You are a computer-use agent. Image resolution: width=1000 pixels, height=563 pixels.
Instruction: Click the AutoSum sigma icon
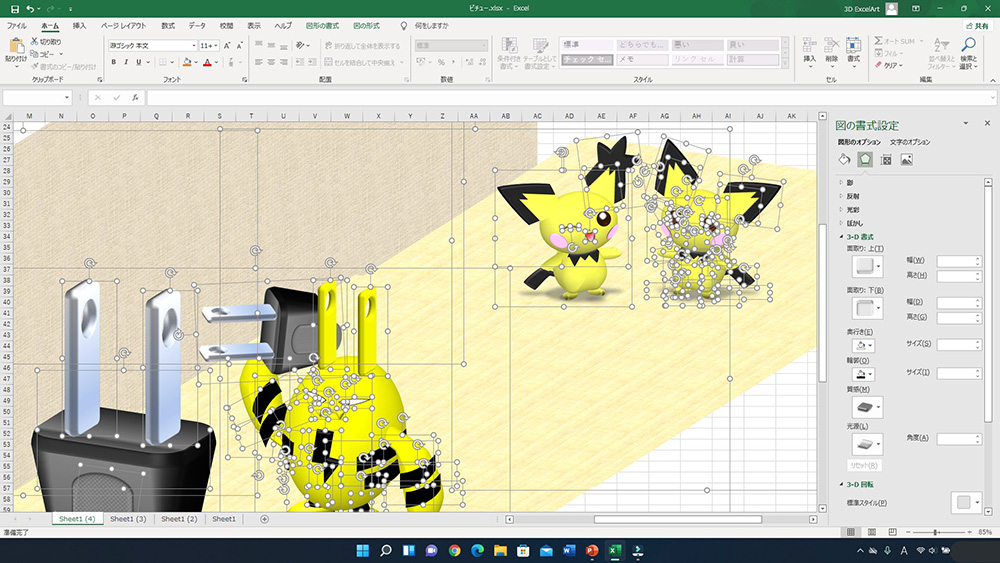(879, 41)
